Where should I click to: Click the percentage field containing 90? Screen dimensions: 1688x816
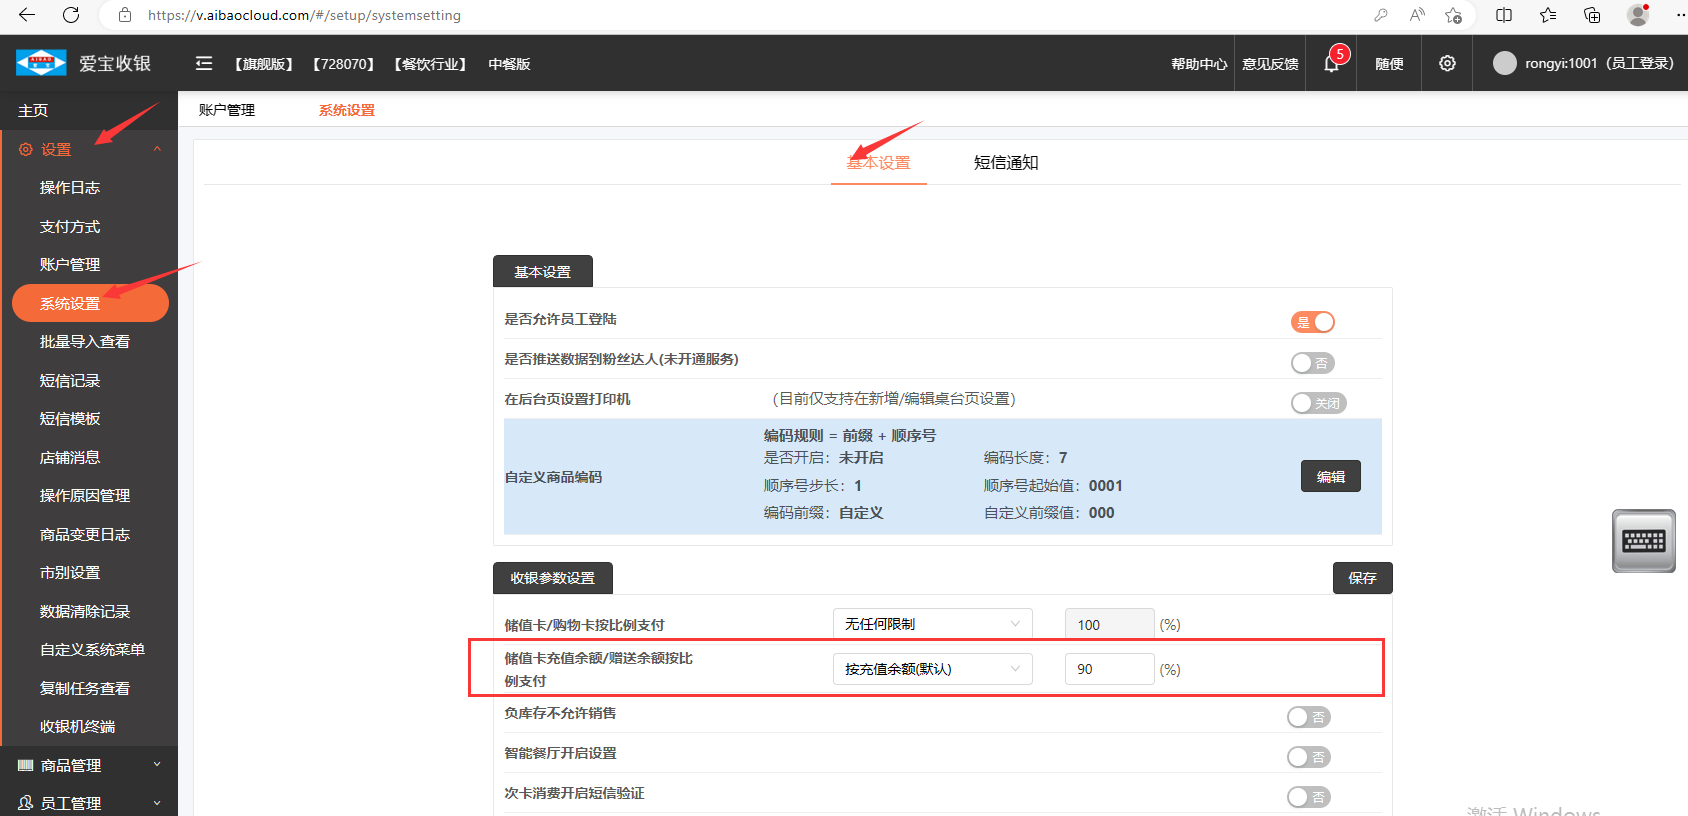coord(1109,669)
